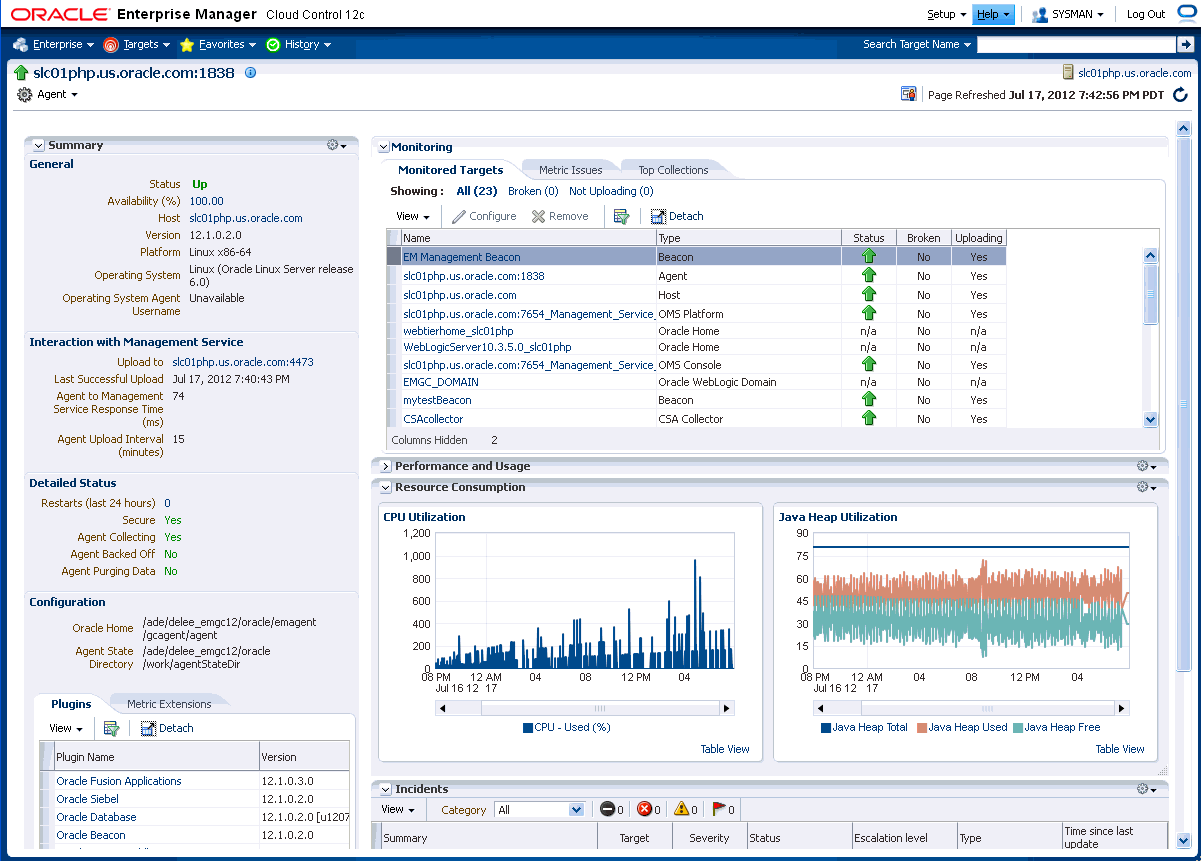Click the Not Uploading (0) filter link
This screenshot has width=1201, height=861.
tap(611, 191)
